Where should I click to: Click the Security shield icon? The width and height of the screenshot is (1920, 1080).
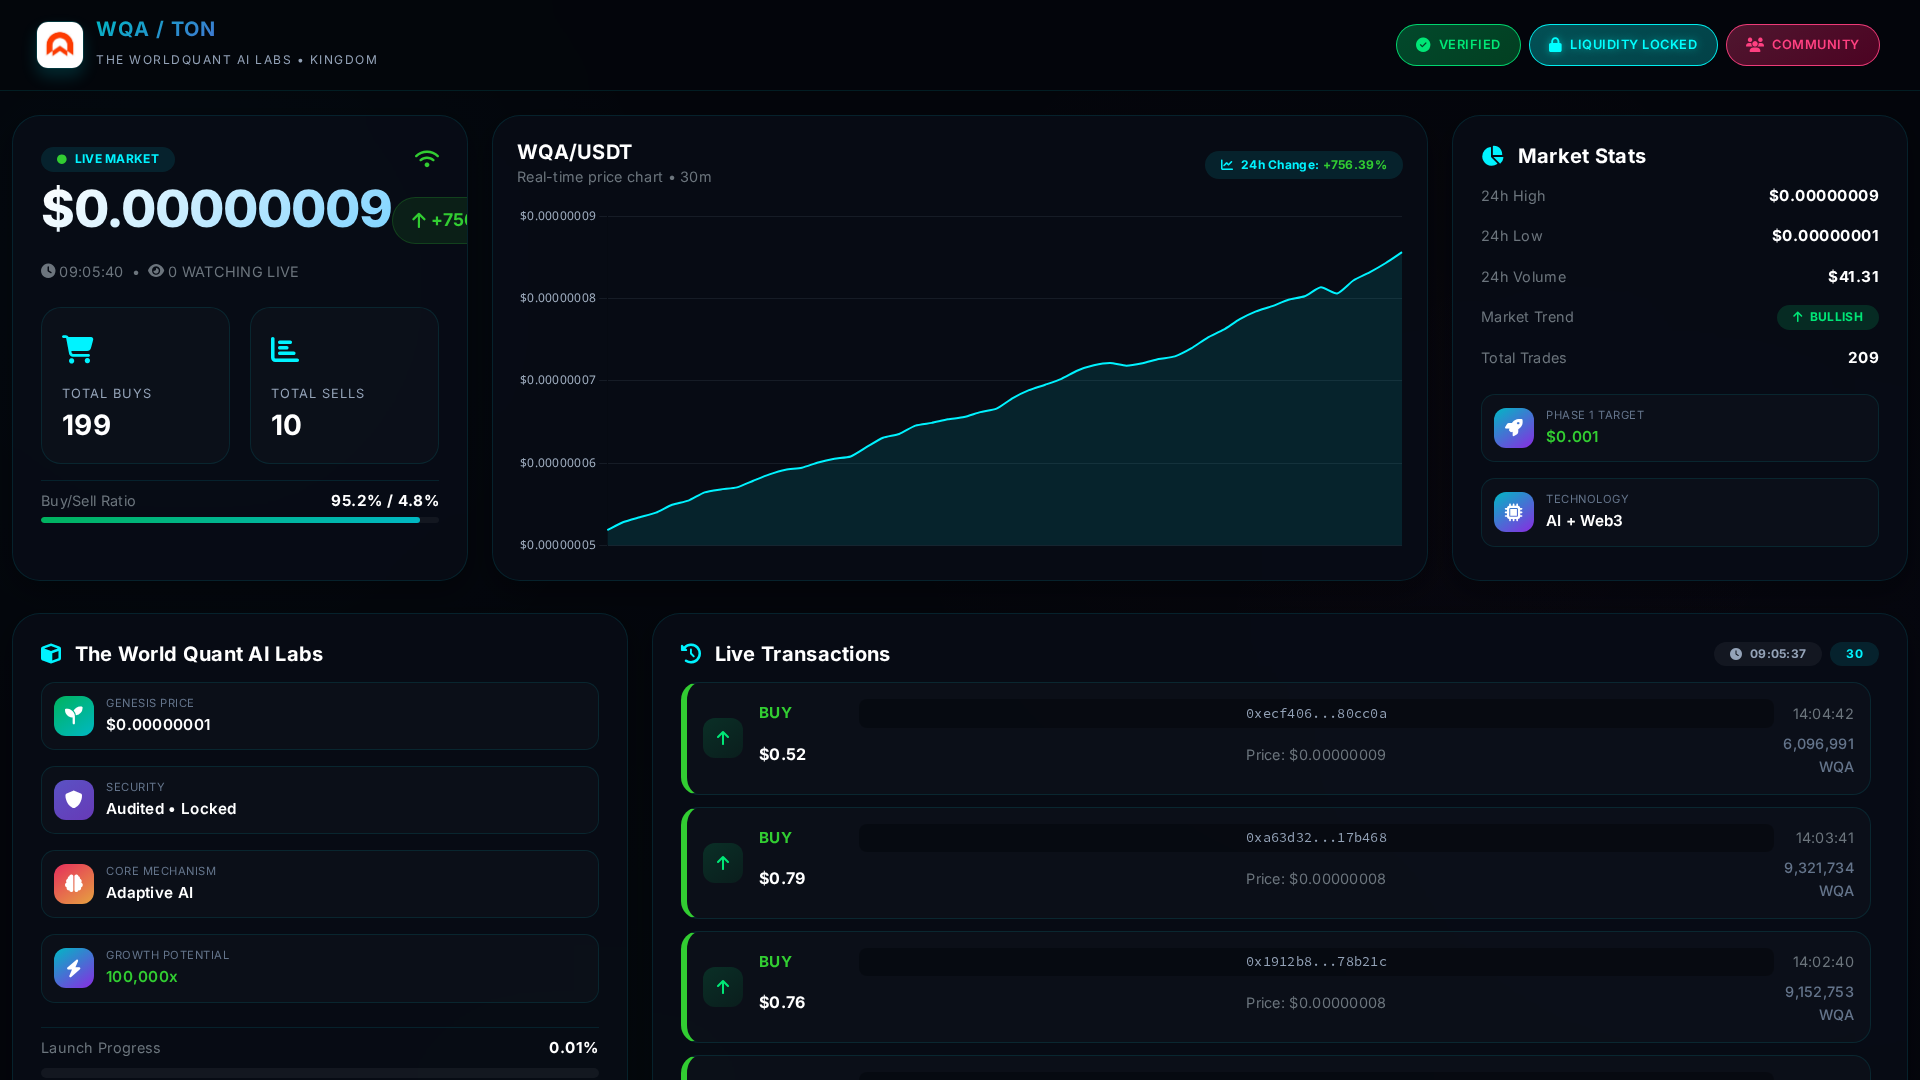coord(74,799)
